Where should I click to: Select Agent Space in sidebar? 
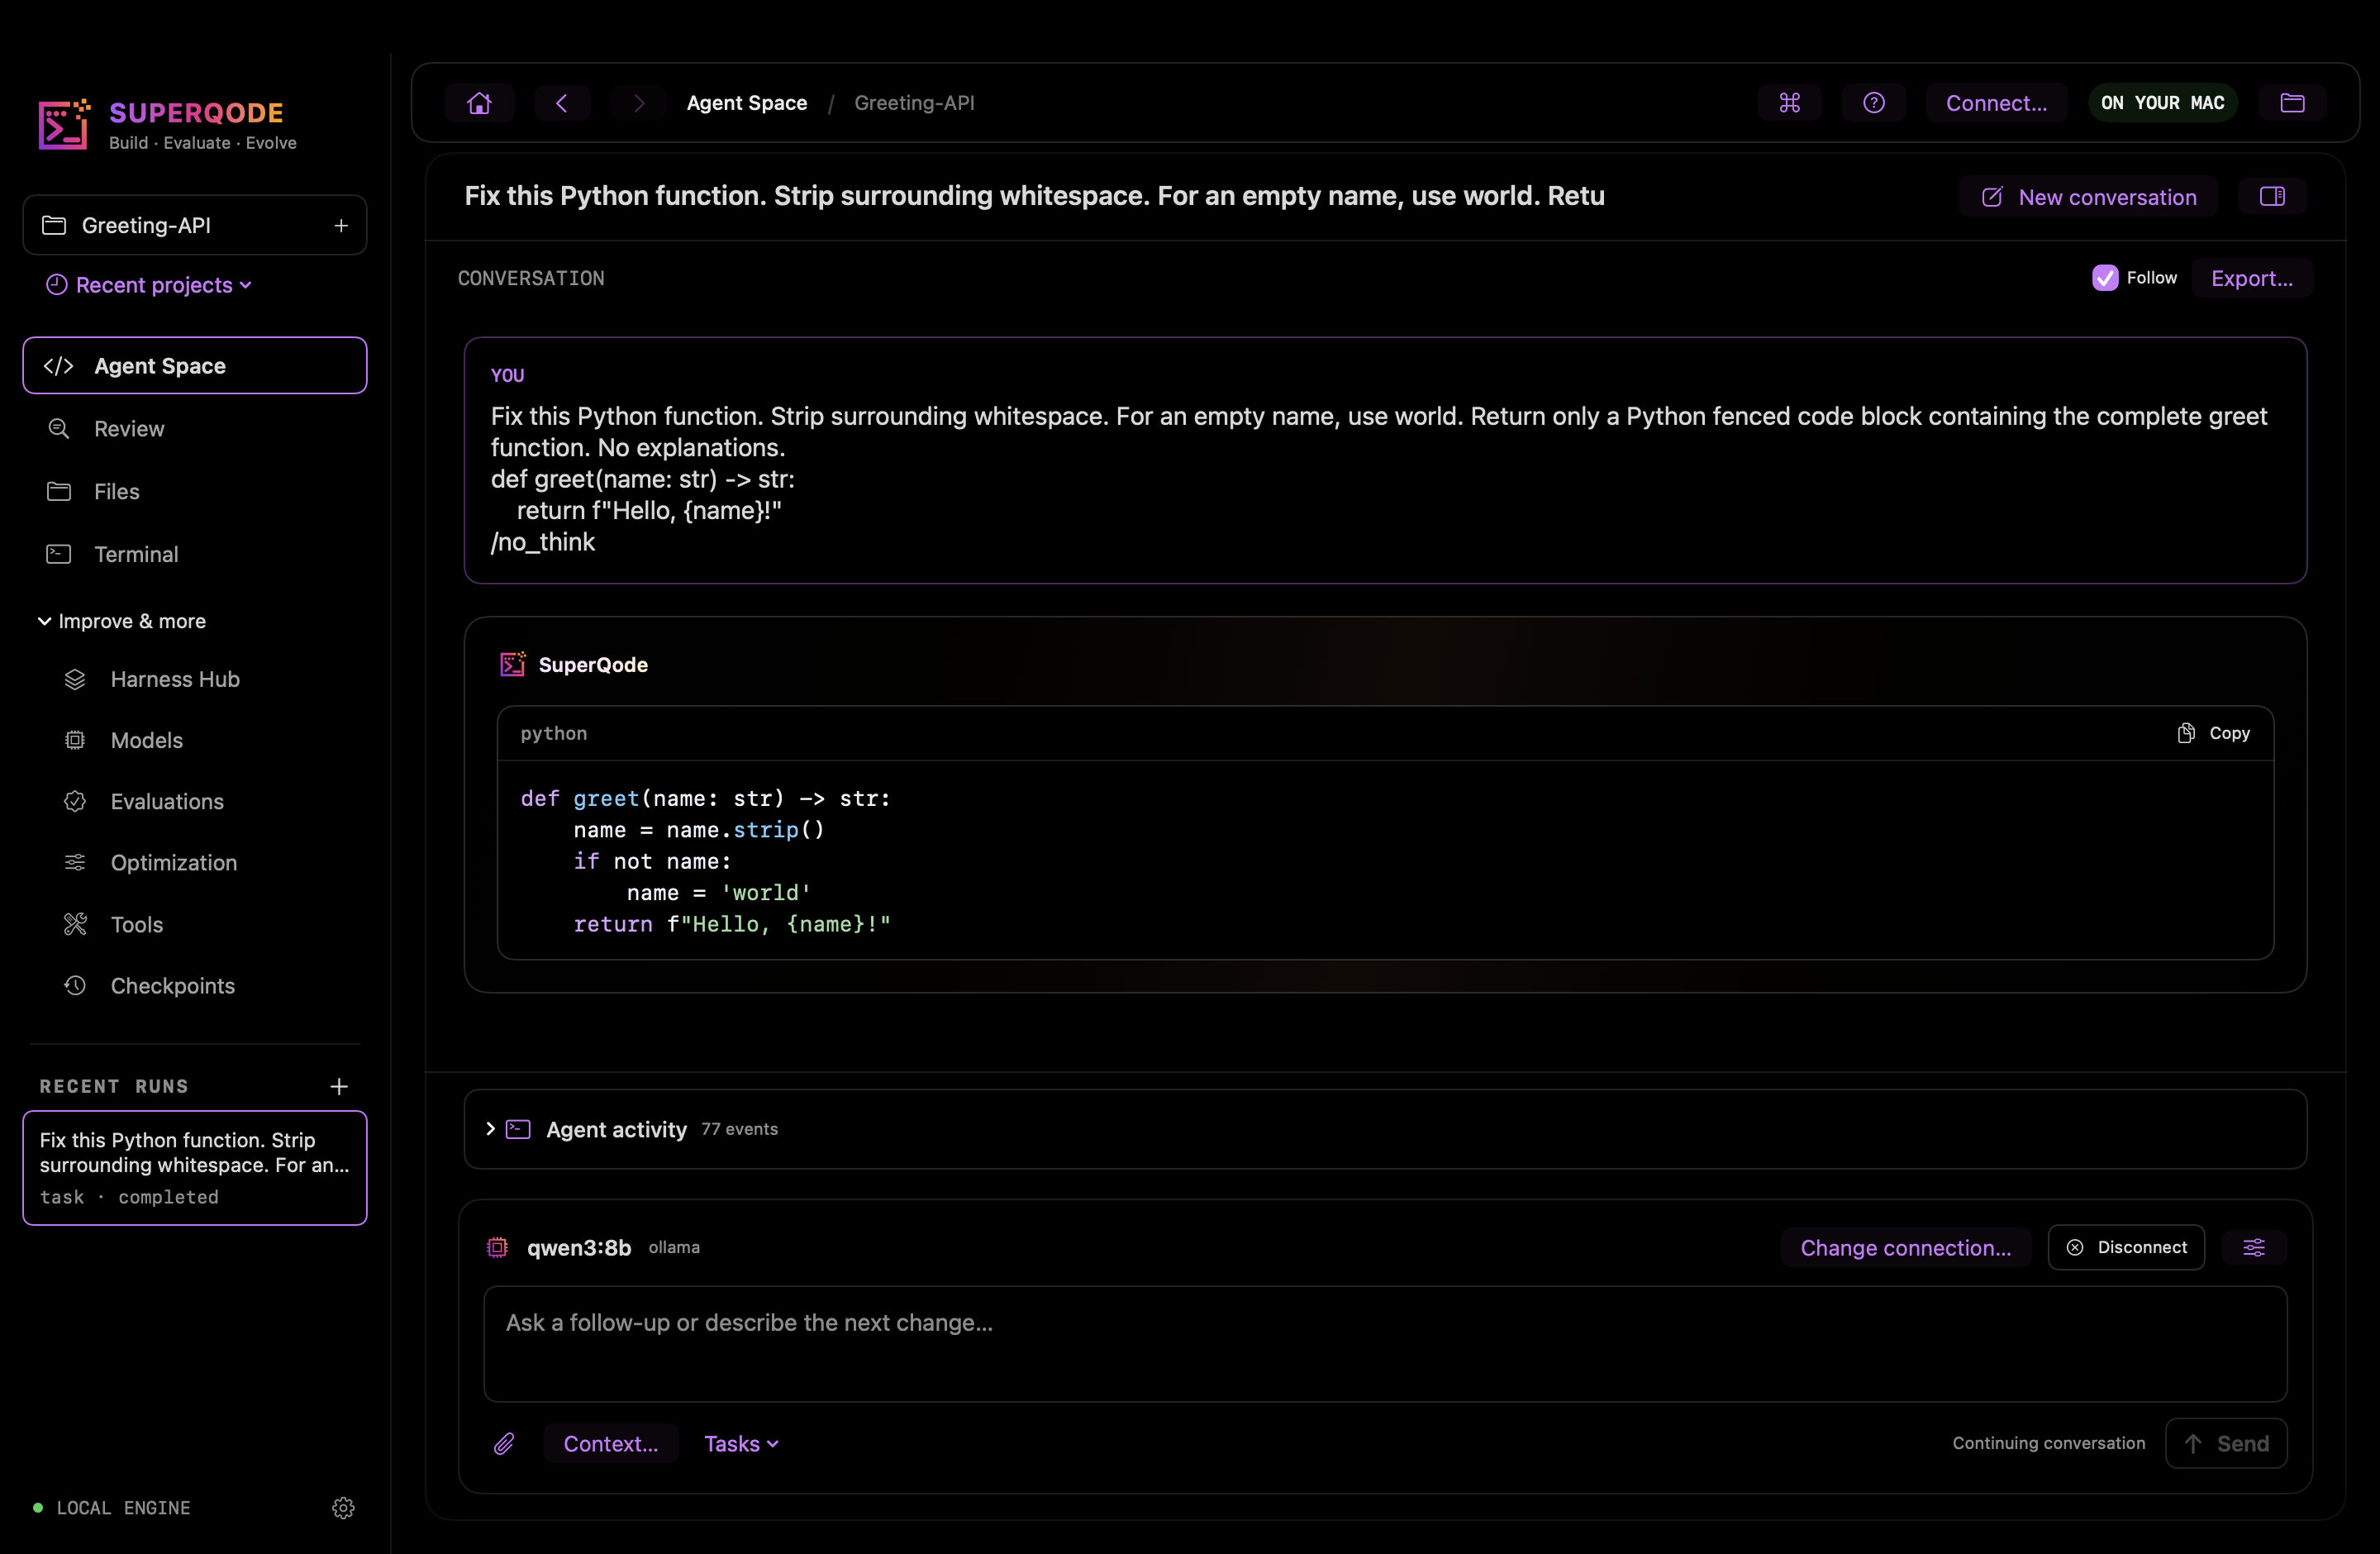tap(195, 366)
